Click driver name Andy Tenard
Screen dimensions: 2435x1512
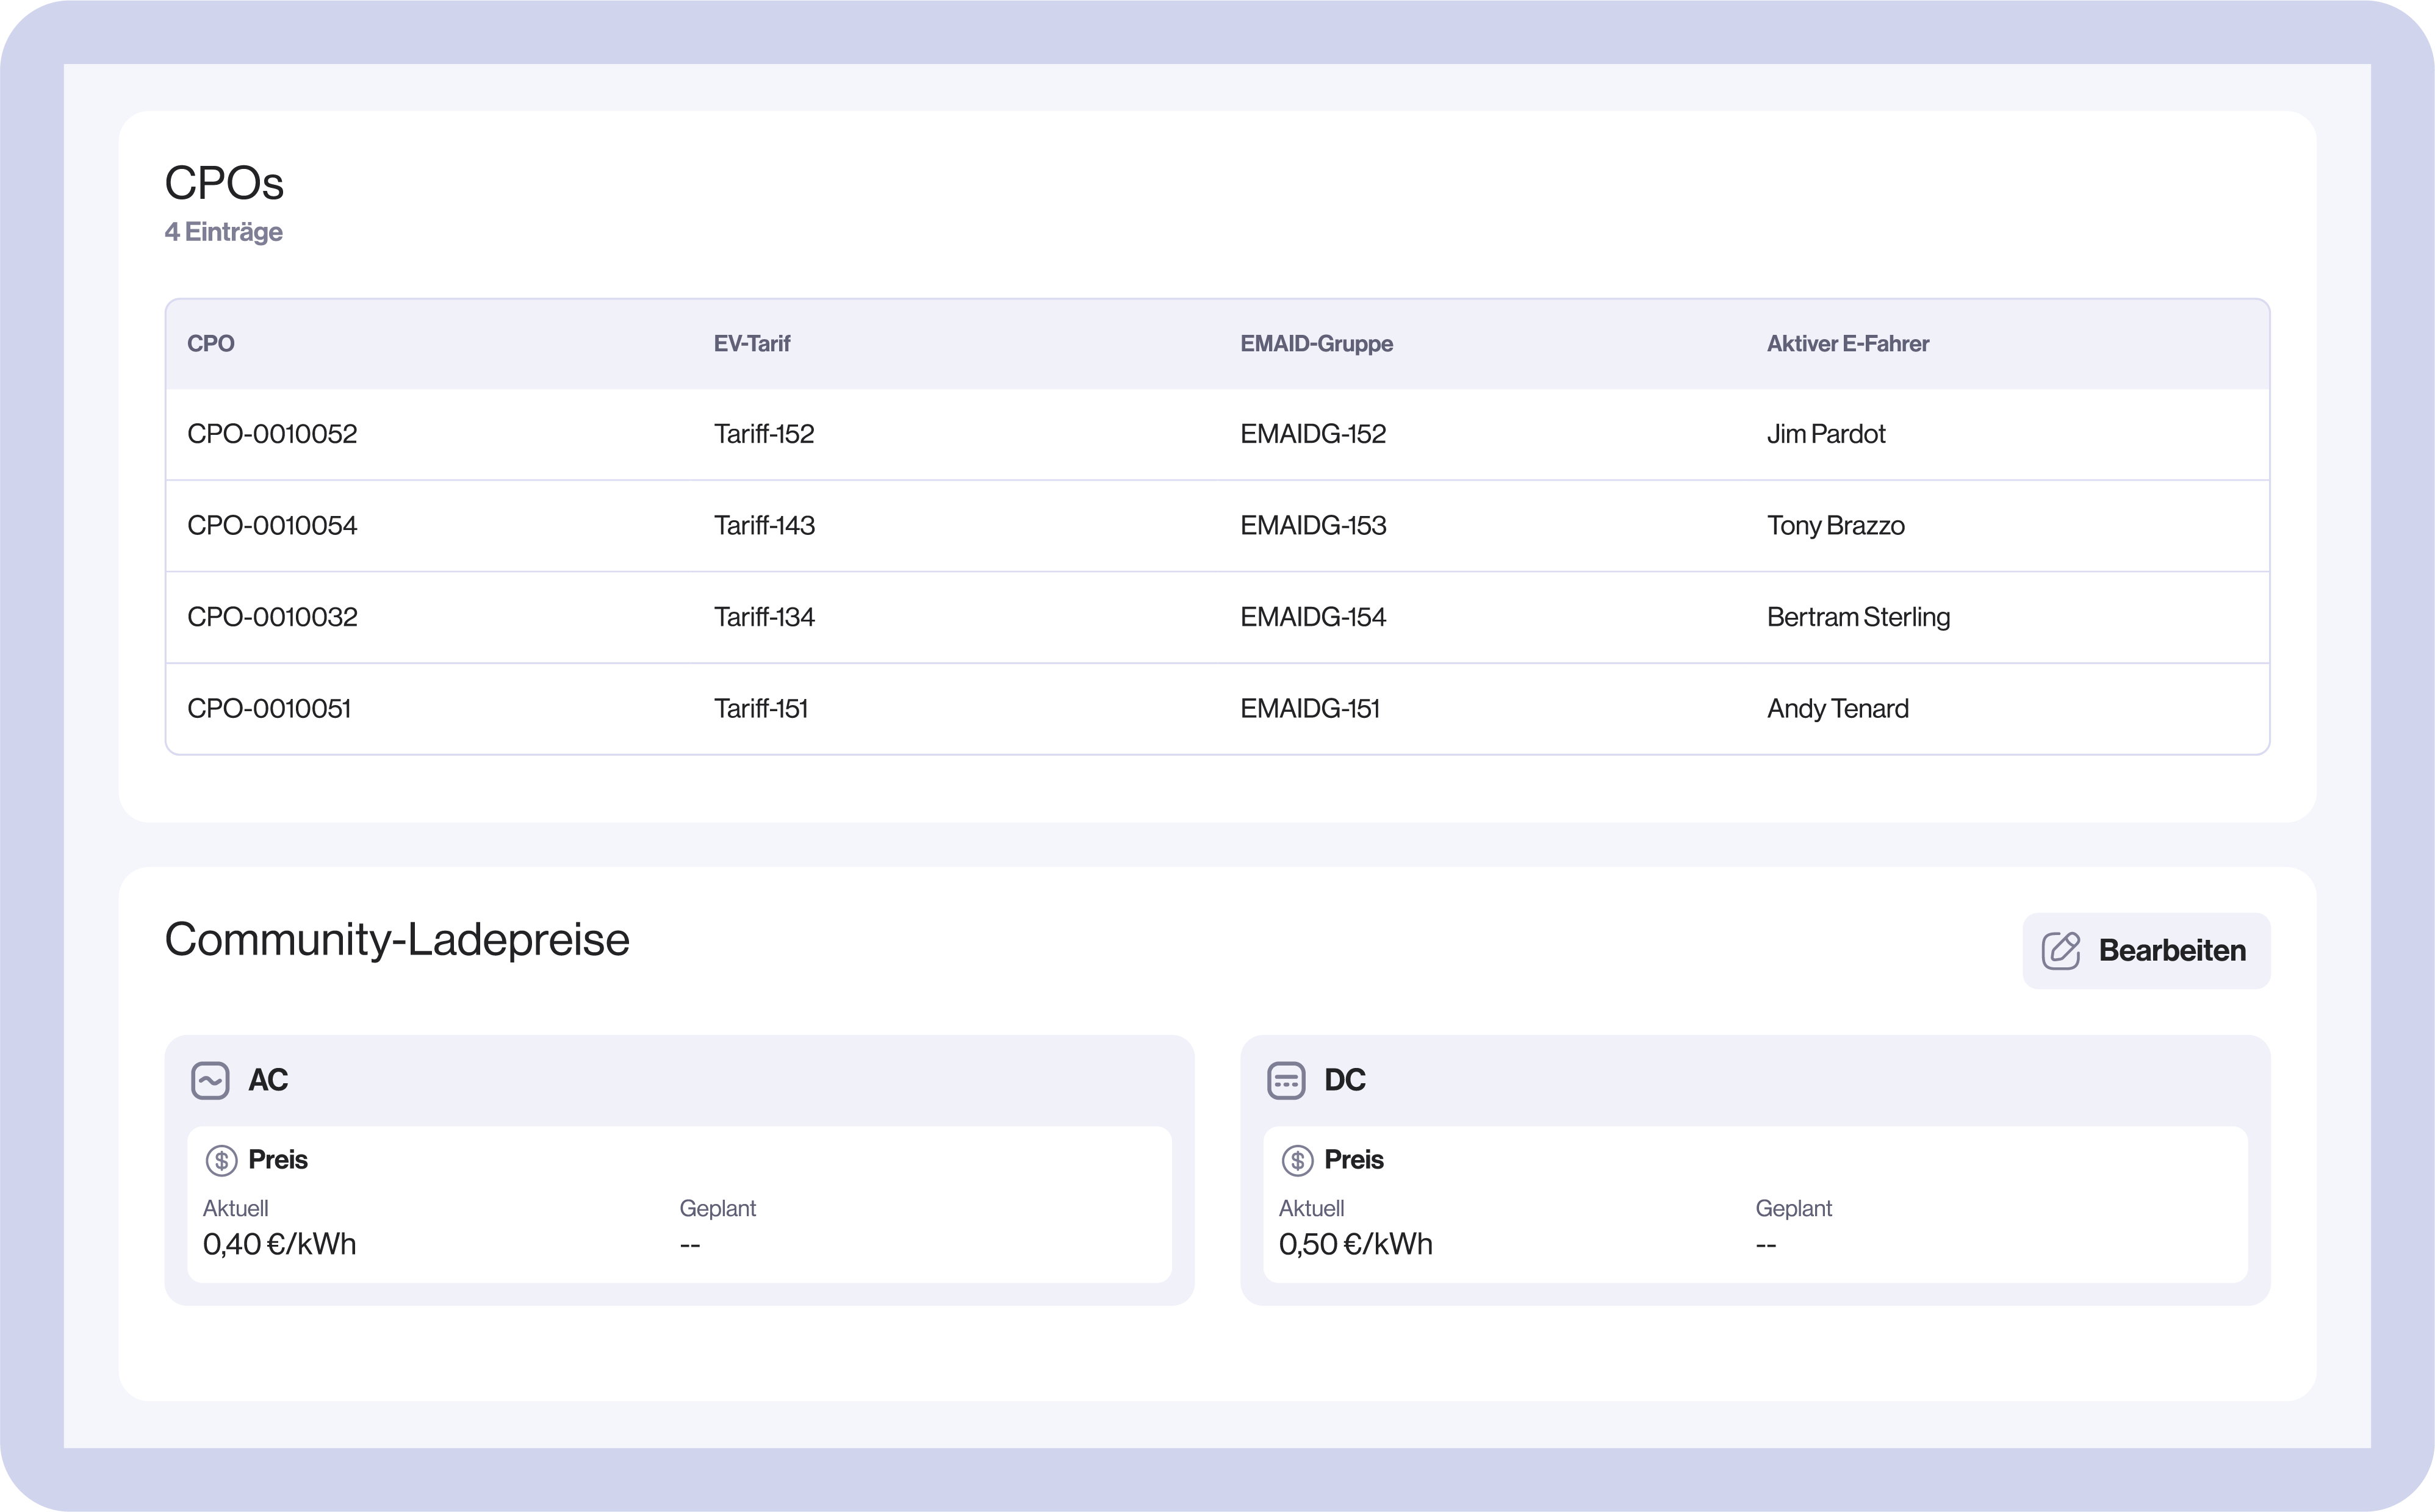1837,709
